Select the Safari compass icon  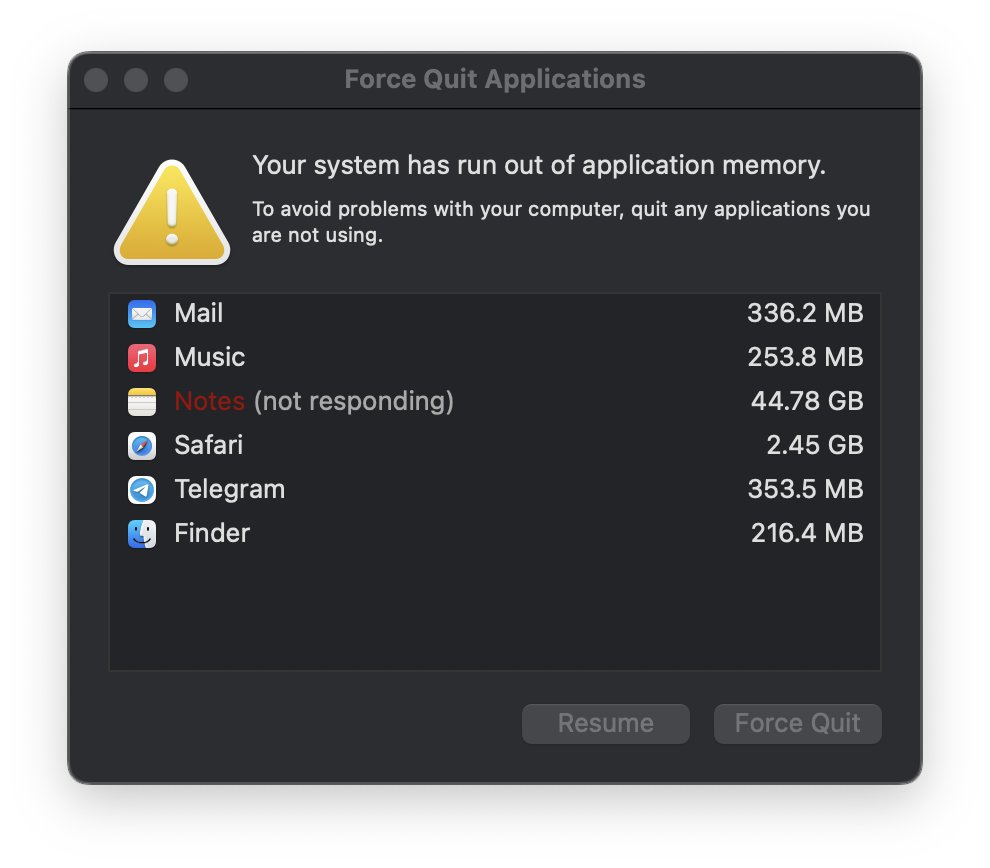coord(142,446)
